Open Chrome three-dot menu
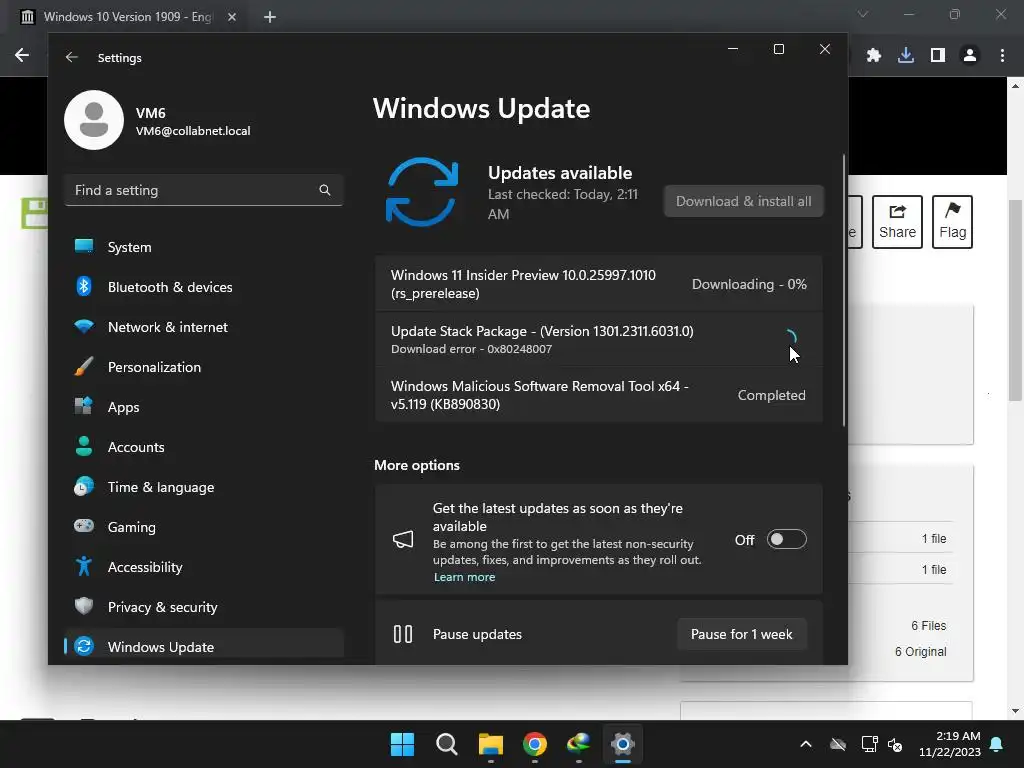 click(1002, 56)
